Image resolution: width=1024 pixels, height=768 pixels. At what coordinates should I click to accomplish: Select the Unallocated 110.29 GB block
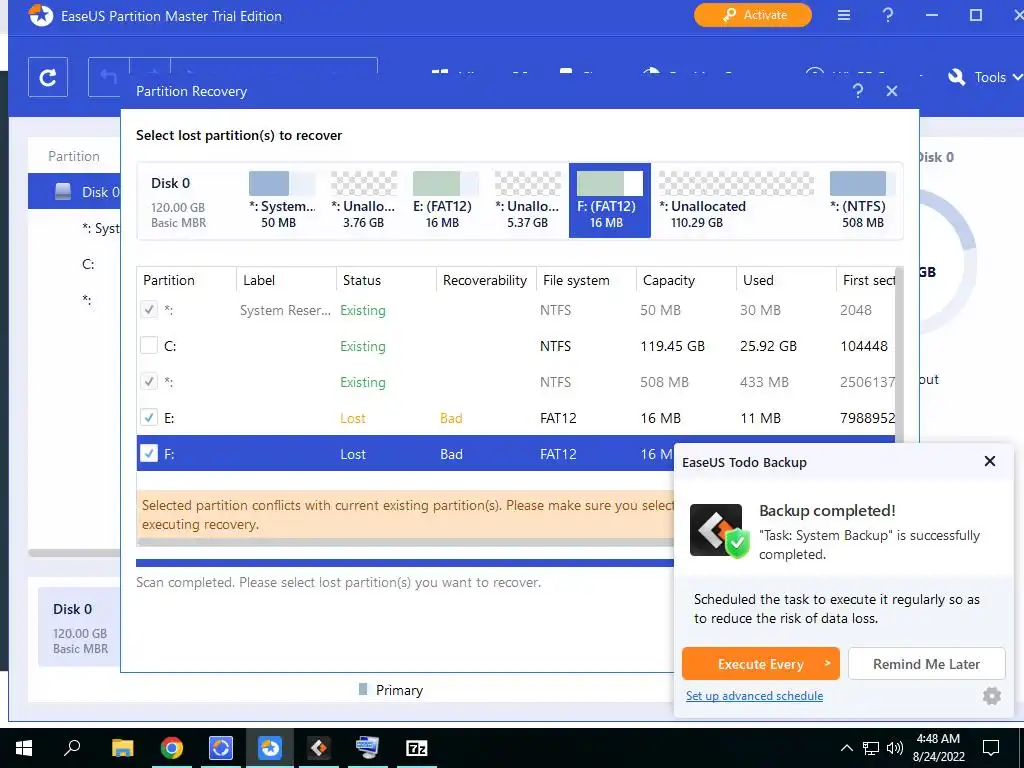pyautogui.click(x=735, y=200)
